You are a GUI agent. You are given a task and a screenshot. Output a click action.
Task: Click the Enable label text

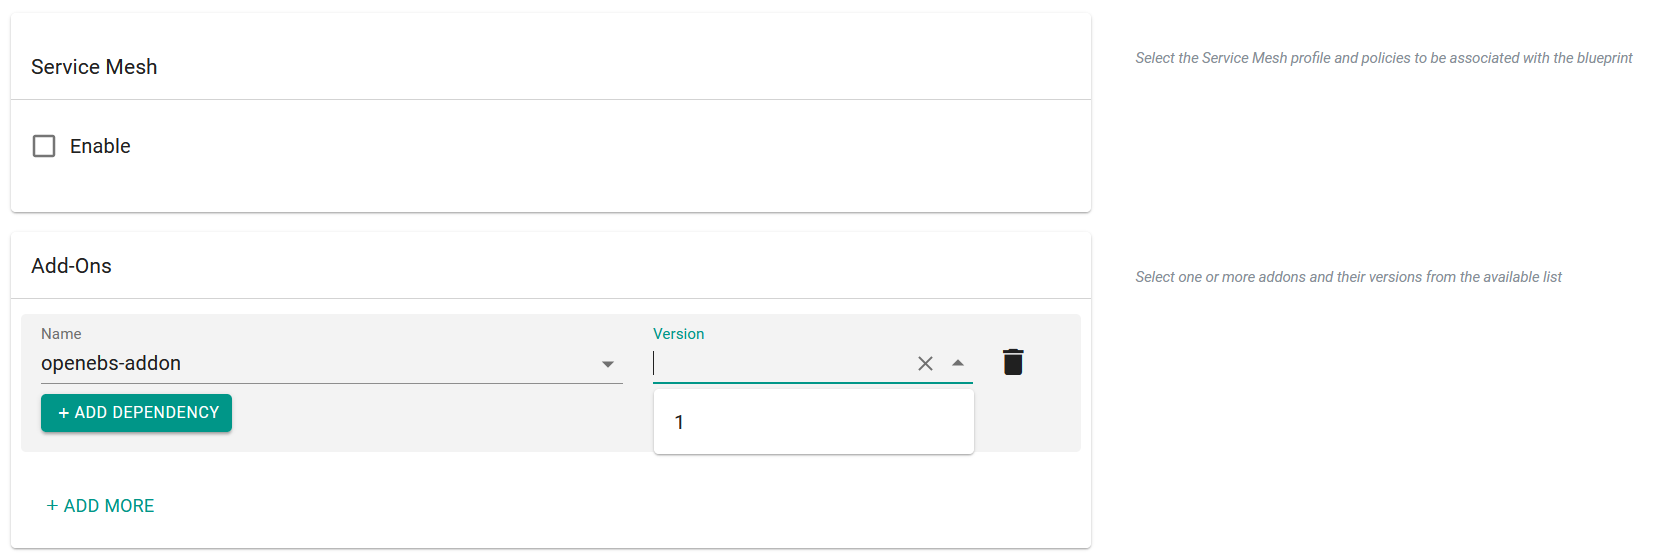[x=100, y=146]
